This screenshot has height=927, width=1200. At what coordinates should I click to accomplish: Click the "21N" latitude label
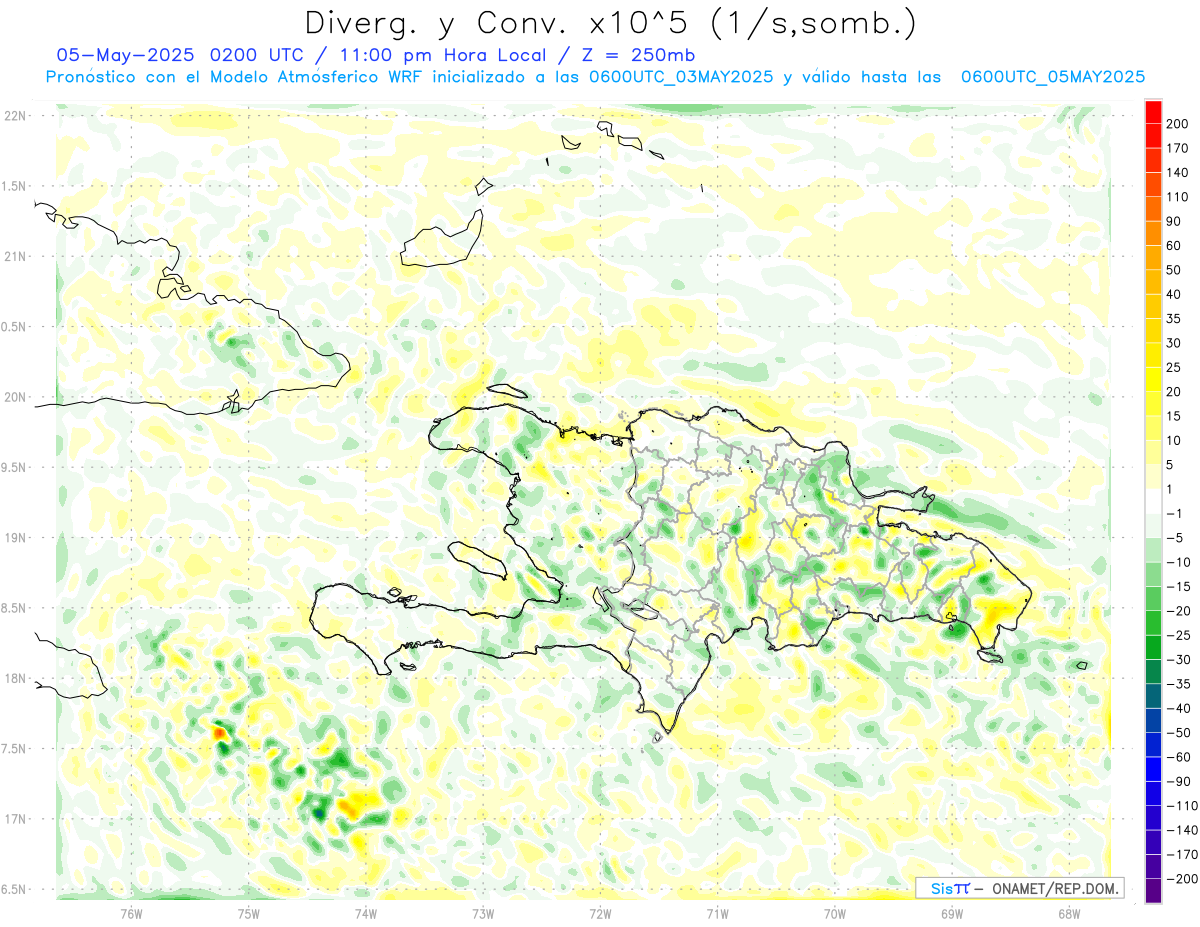pyautogui.click(x=15, y=257)
